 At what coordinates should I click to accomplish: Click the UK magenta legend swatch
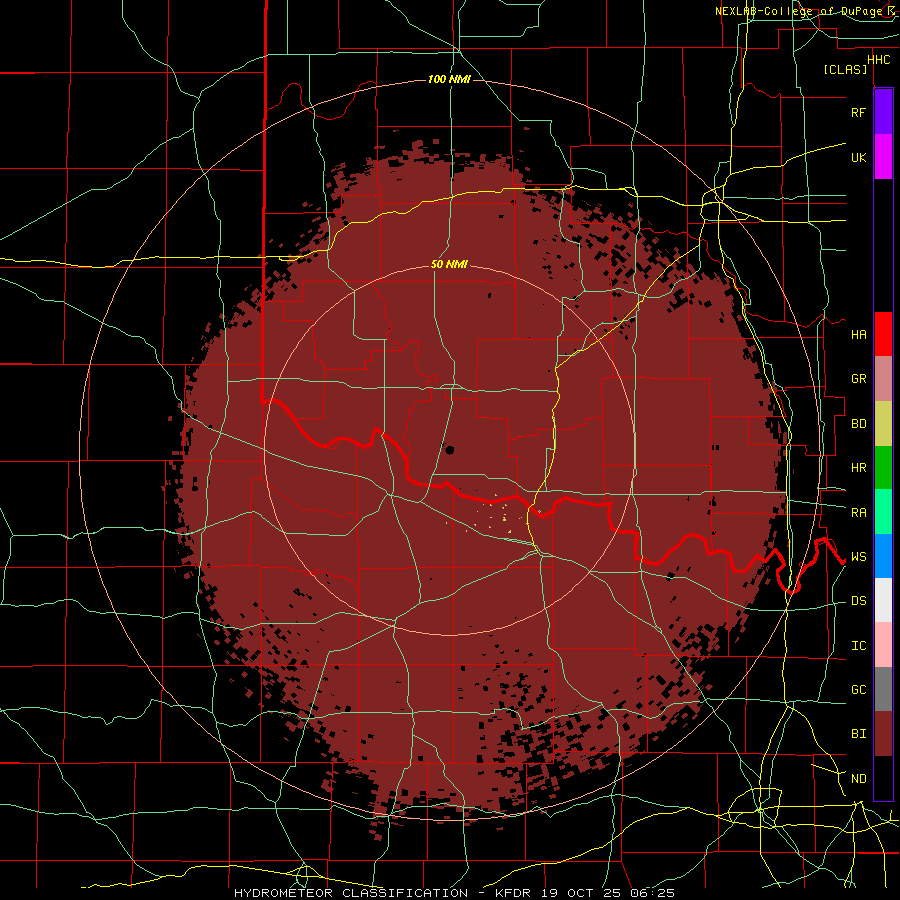[x=883, y=157]
